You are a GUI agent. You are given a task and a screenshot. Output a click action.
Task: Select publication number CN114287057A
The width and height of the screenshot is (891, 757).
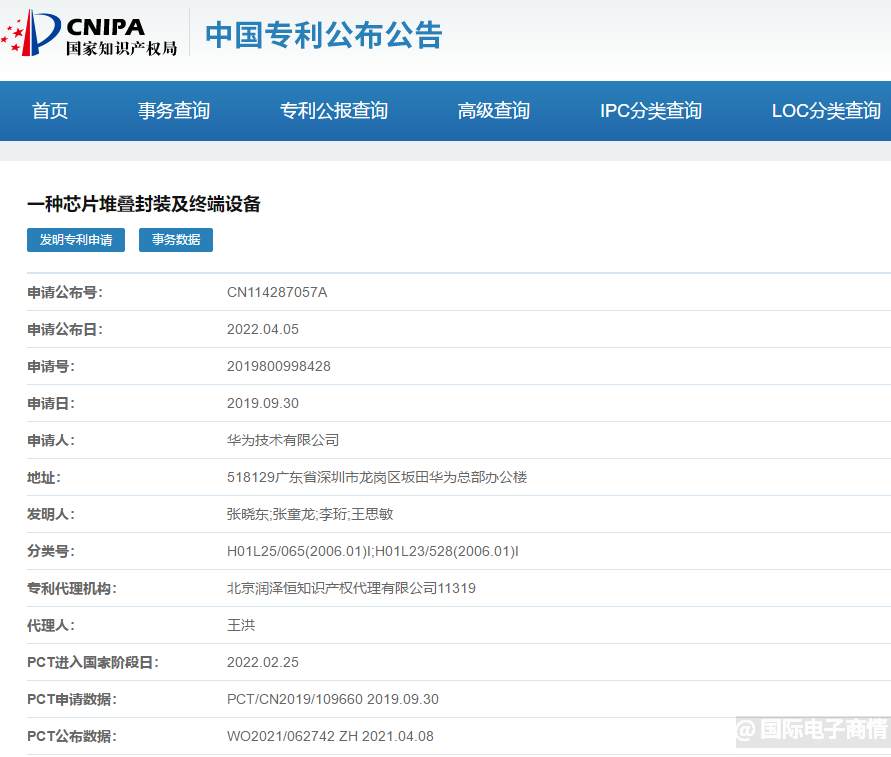(277, 293)
